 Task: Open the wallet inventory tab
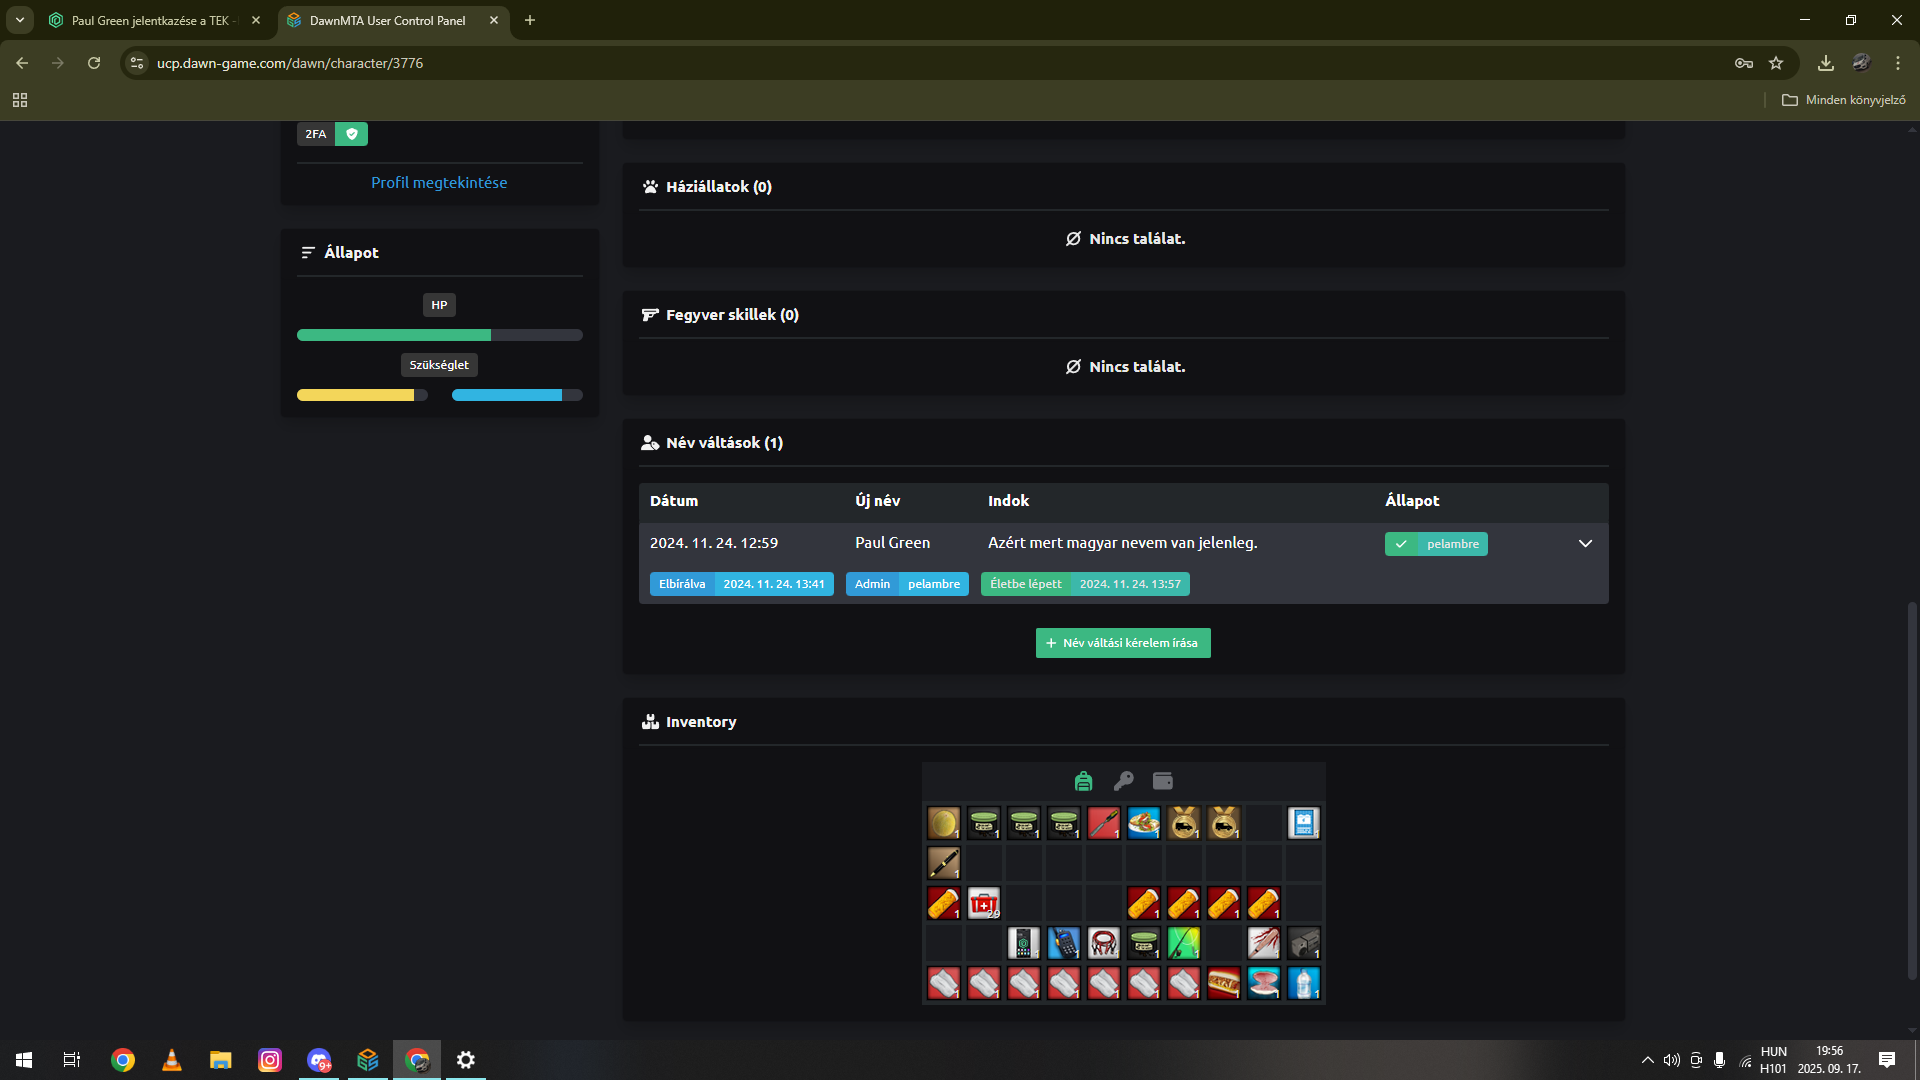pos(1162,781)
